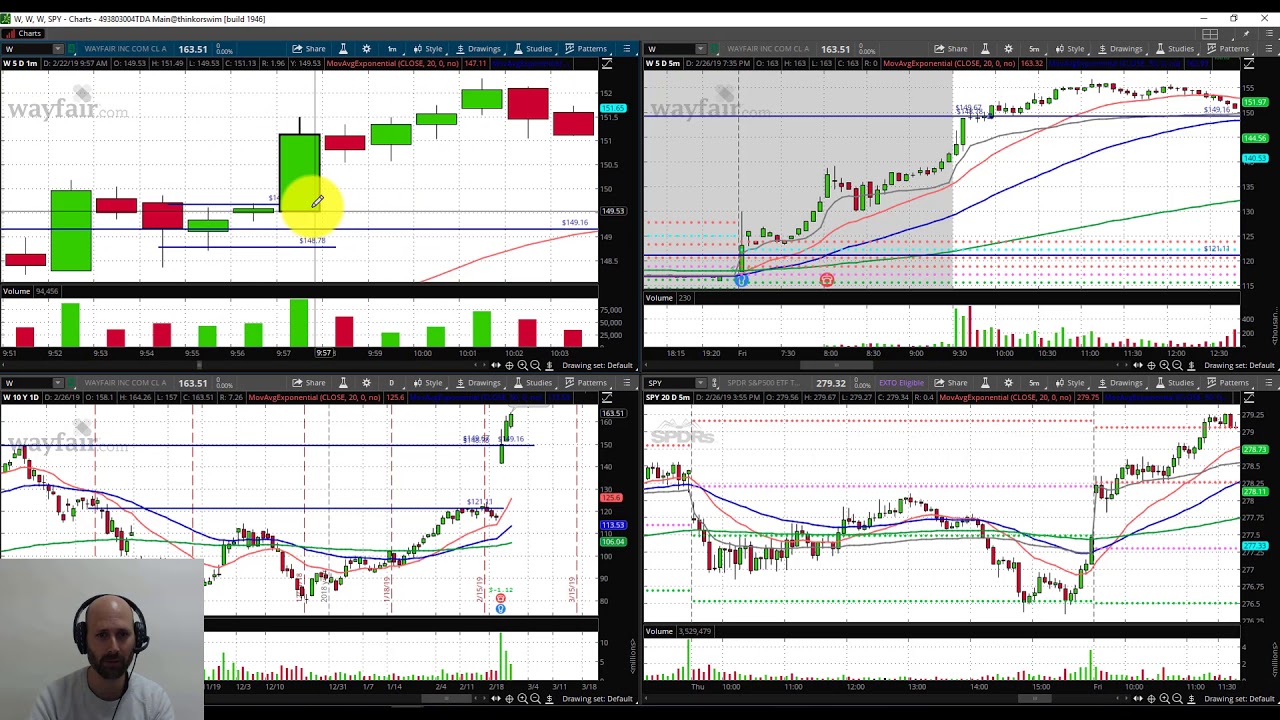
Task: Click the W symbol field in top-left chart
Action: pos(28,49)
